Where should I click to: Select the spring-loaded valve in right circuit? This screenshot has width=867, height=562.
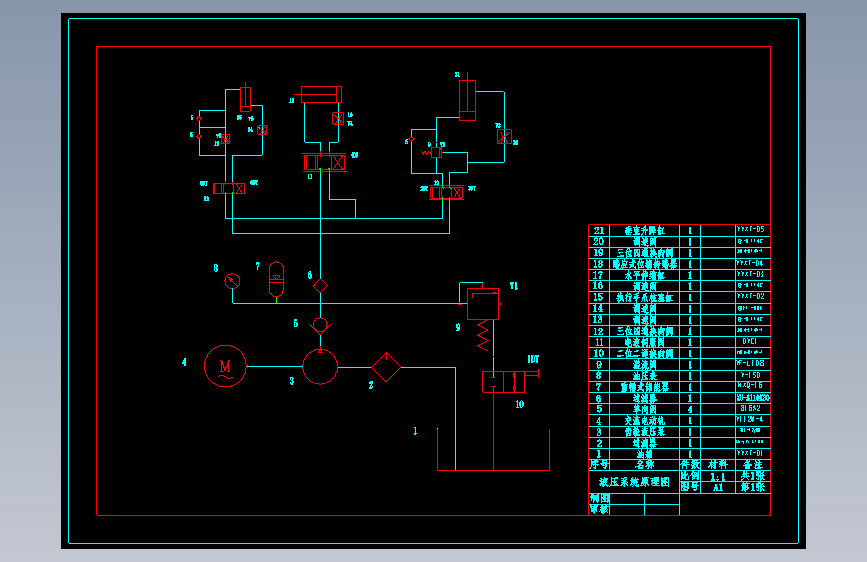click(x=434, y=152)
